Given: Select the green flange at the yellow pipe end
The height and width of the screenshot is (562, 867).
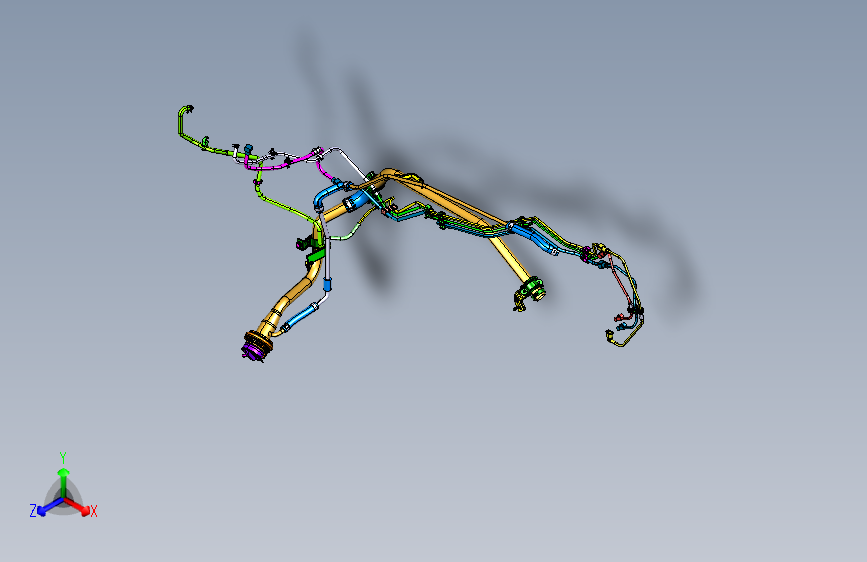Looking at the screenshot, I should pos(534,289).
